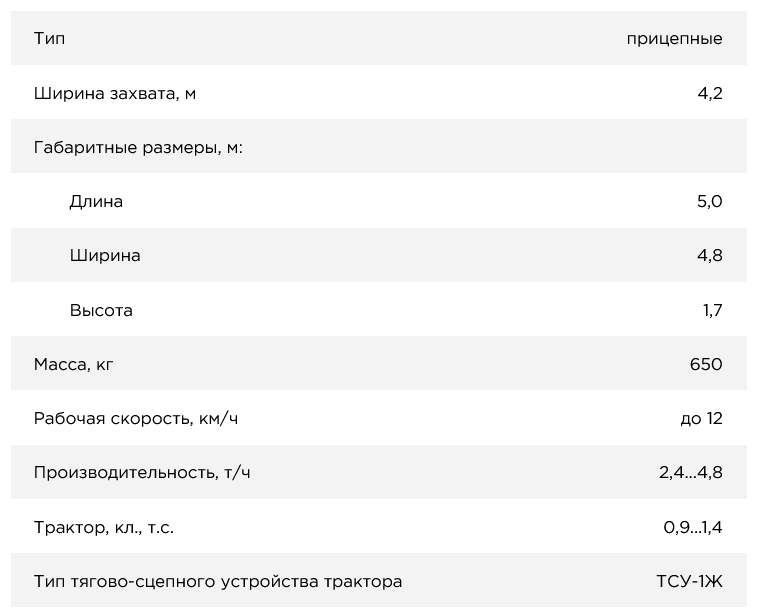Click the 4,2 capture width value
Viewport: 759px width, 612px height.
coord(710,94)
